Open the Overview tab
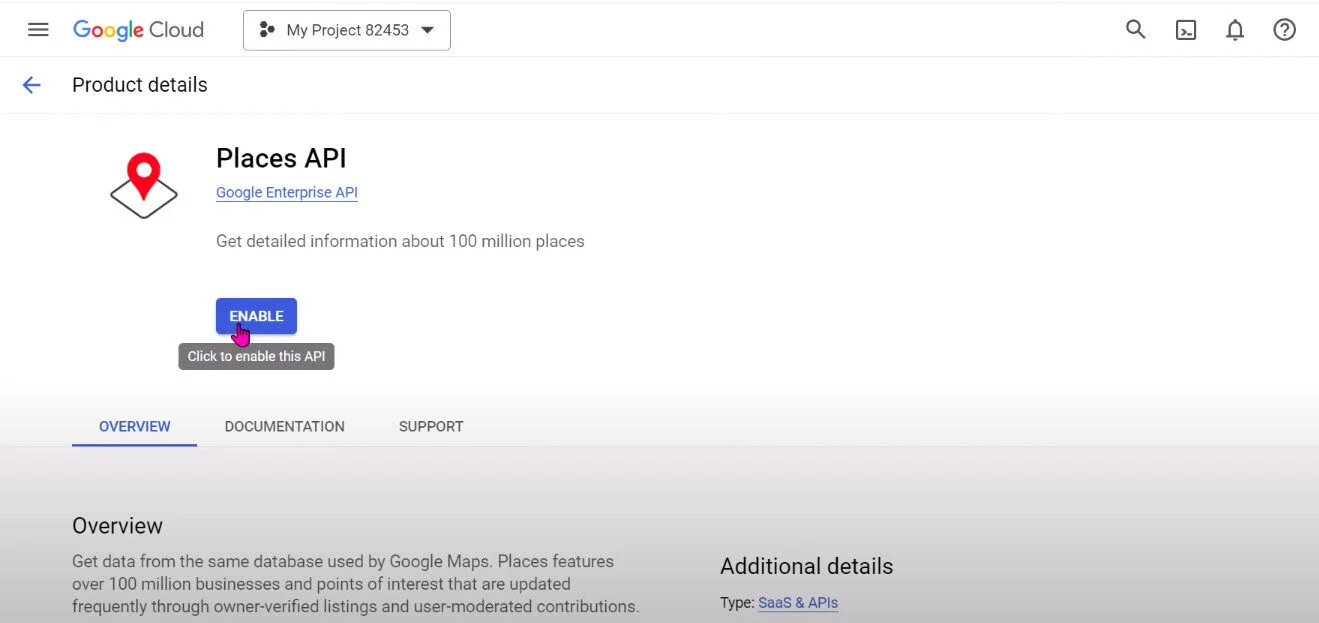The height and width of the screenshot is (623, 1319). coord(134,426)
